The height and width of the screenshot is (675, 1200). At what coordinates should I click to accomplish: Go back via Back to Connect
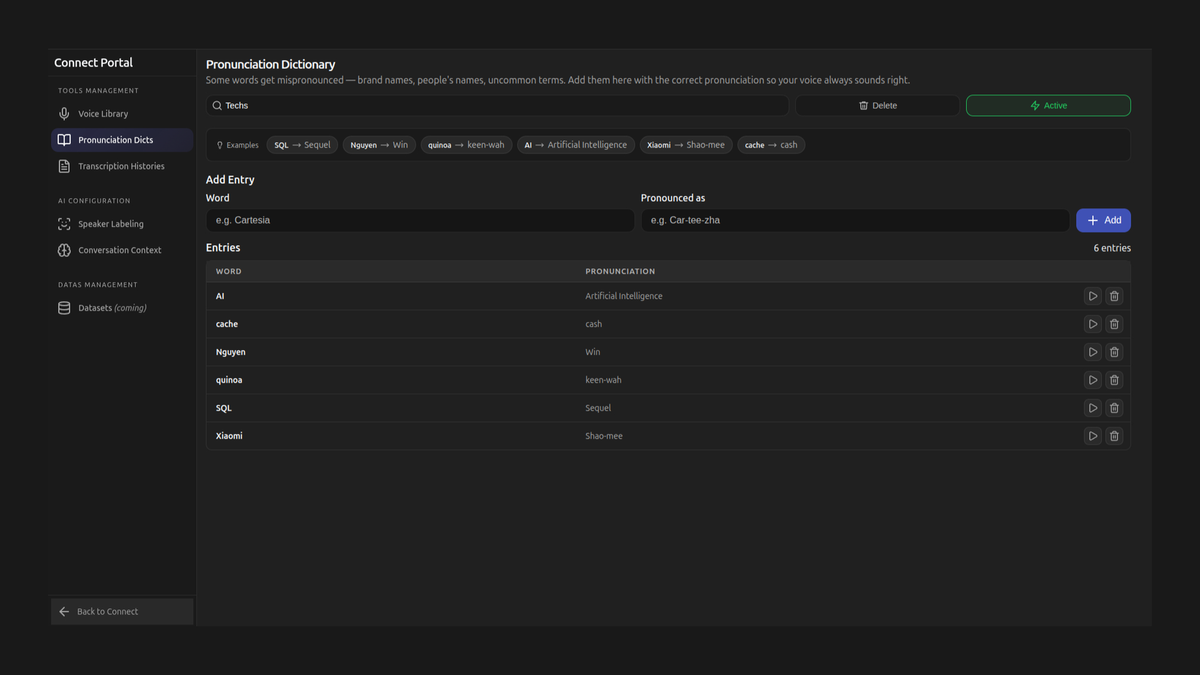pyautogui.click(x=122, y=611)
